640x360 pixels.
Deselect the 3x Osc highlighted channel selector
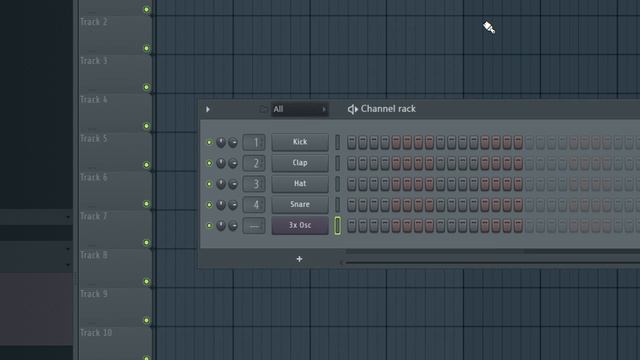(x=338, y=225)
